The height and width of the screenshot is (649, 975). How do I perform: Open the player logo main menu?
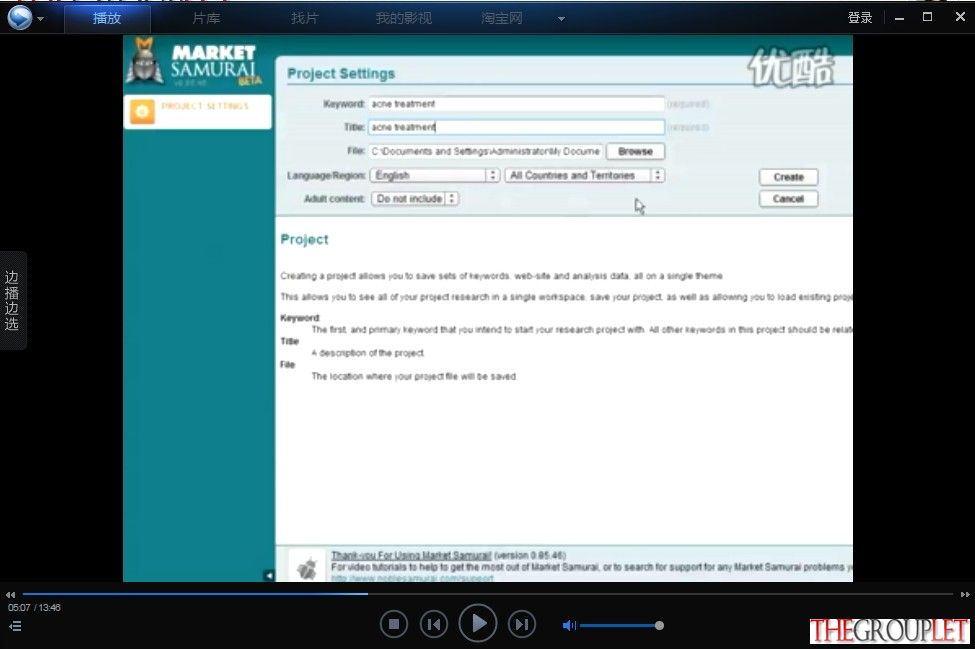tap(19, 17)
